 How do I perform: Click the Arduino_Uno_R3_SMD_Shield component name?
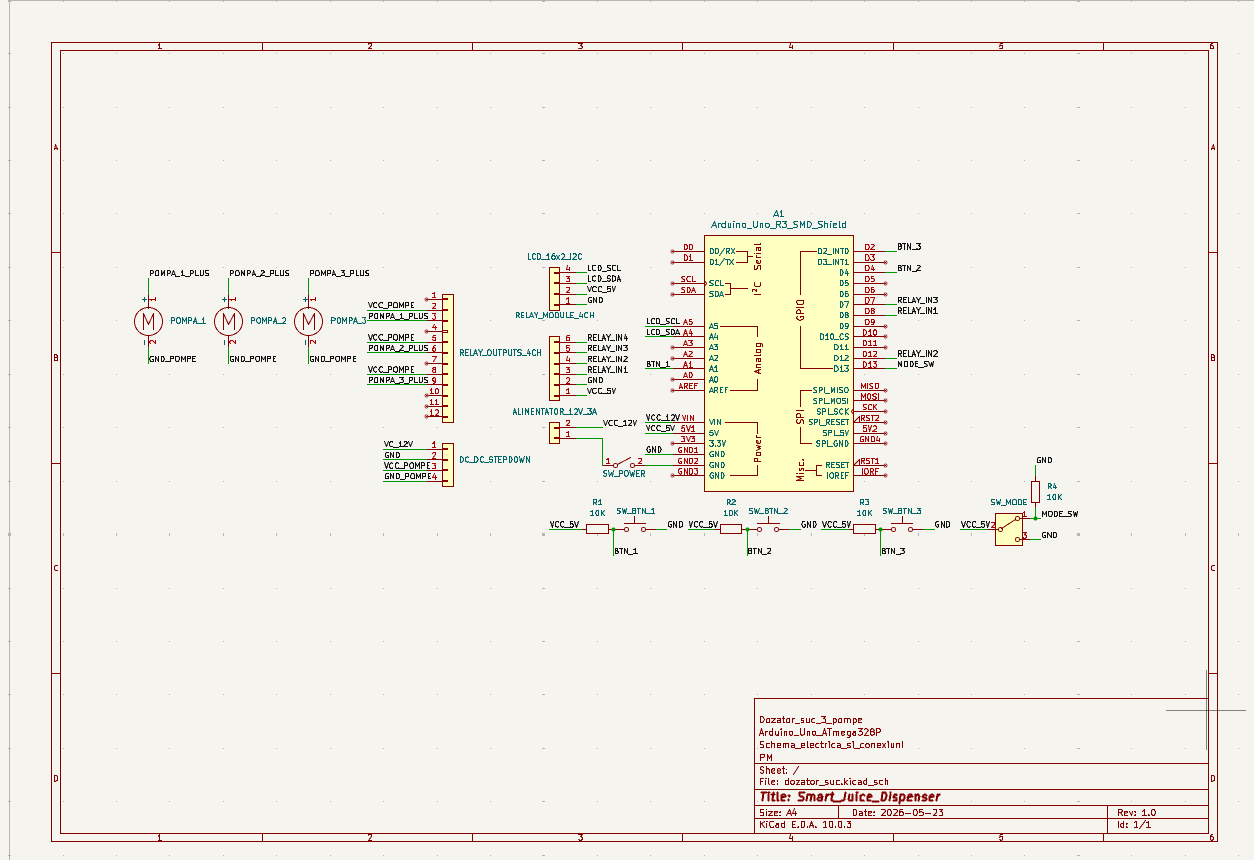coord(778,224)
